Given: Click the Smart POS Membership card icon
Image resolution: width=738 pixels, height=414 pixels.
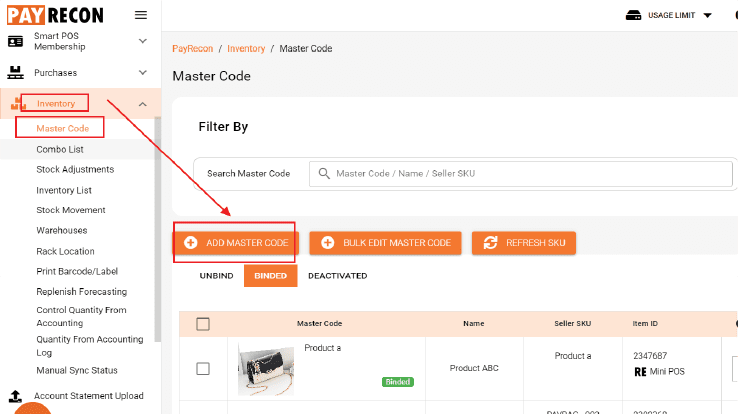Looking at the screenshot, I should pyautogui.click(x=15, y=41).
